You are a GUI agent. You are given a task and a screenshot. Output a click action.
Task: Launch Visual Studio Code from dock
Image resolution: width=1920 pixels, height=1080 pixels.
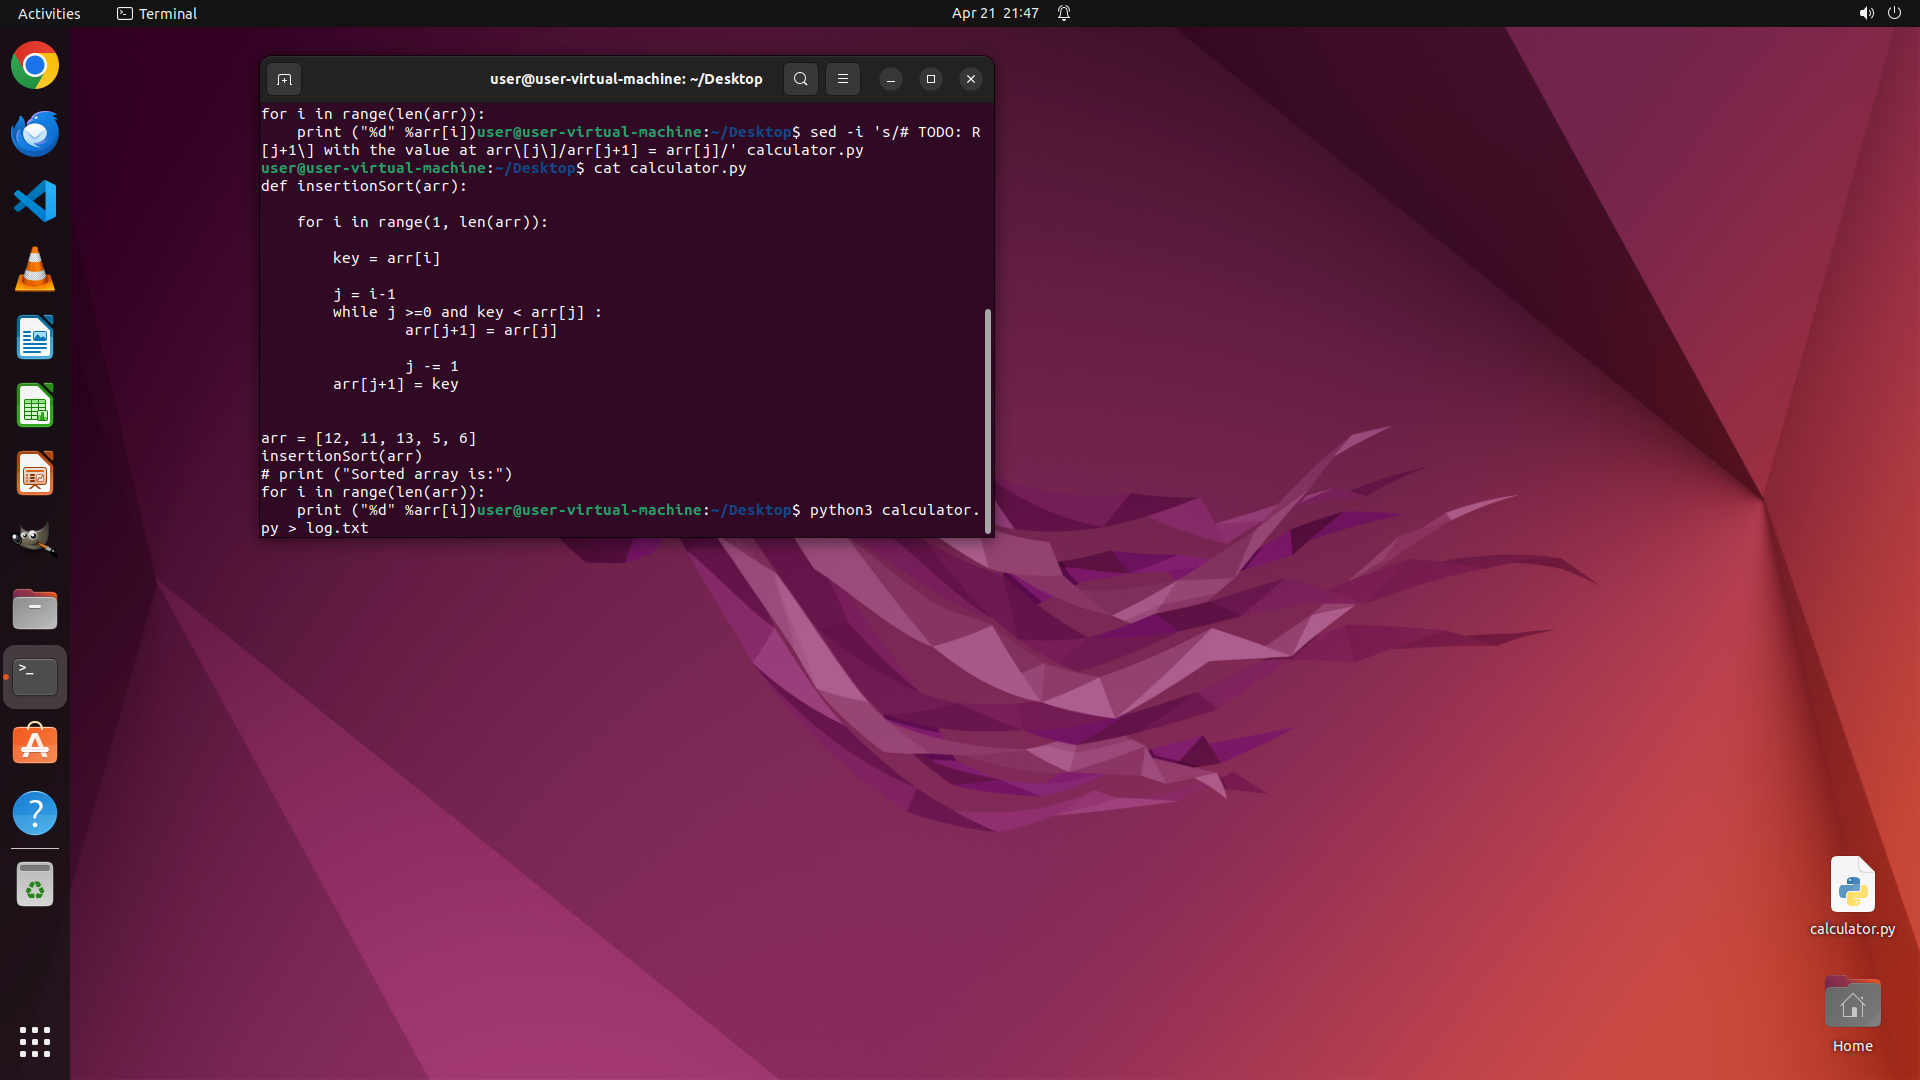click(35, 201)
